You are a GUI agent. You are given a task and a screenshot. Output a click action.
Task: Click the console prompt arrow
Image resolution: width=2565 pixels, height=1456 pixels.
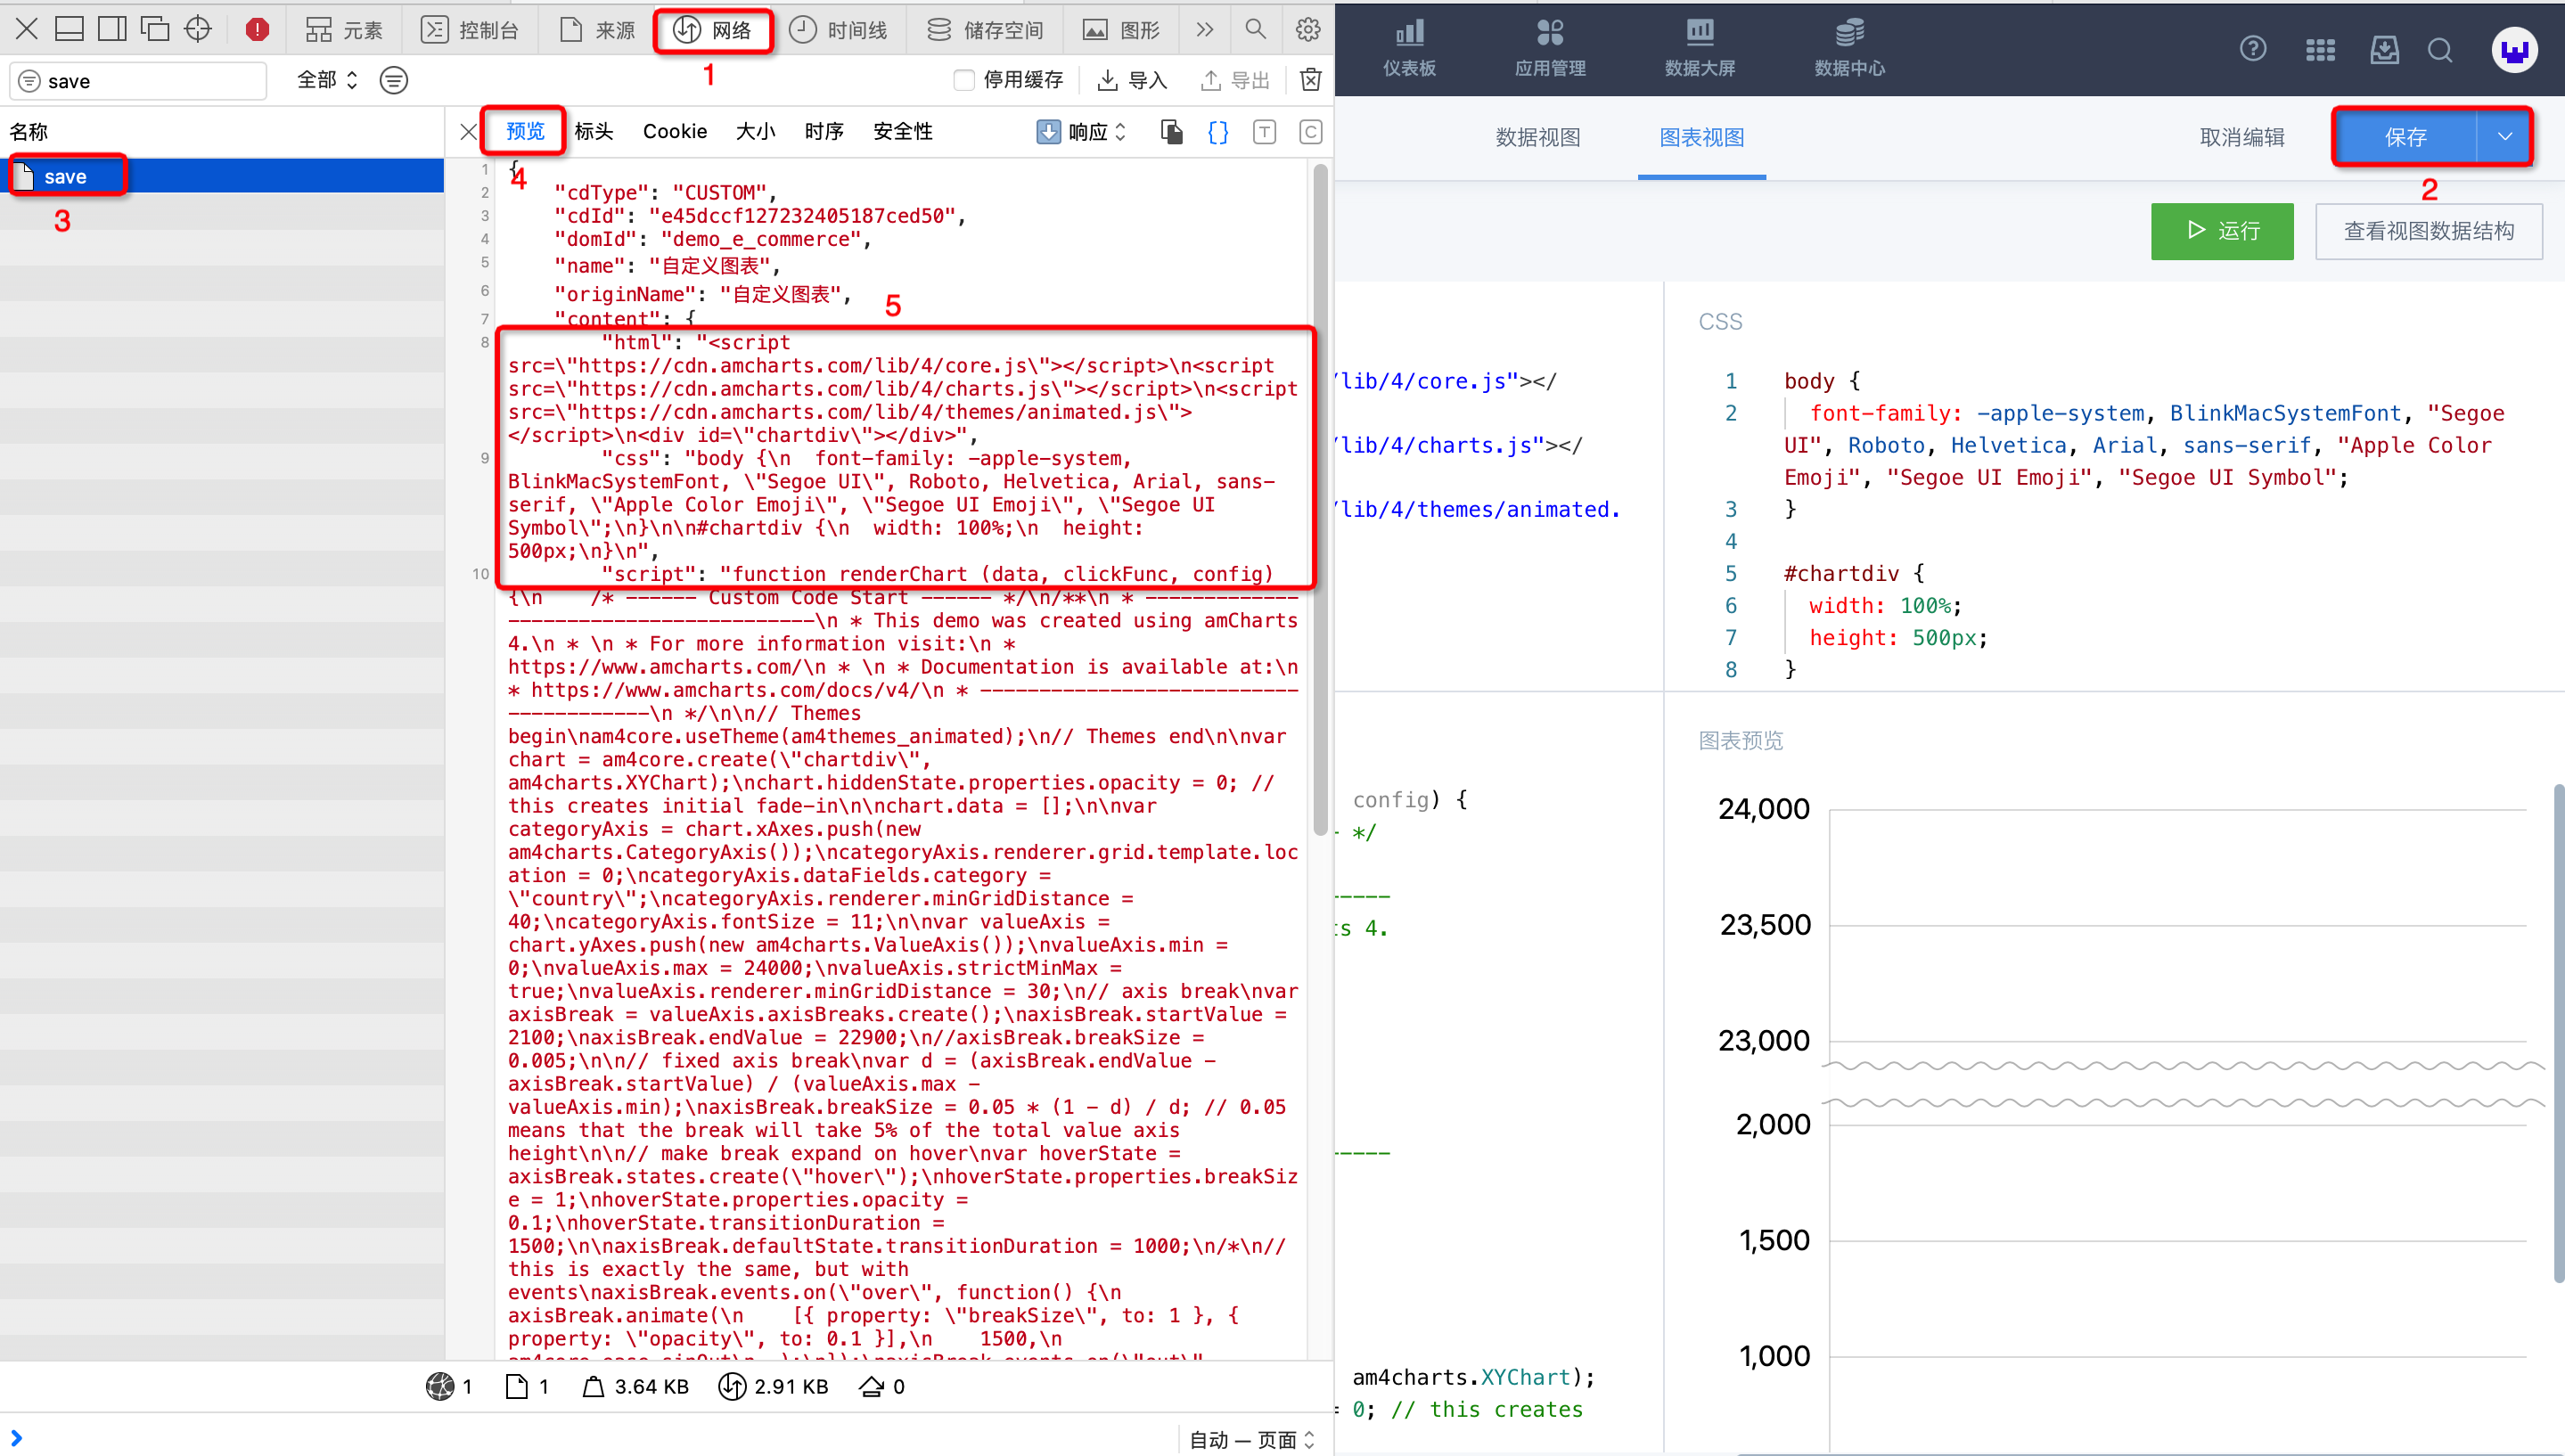pyautogui.click(x=16, y=1437)
